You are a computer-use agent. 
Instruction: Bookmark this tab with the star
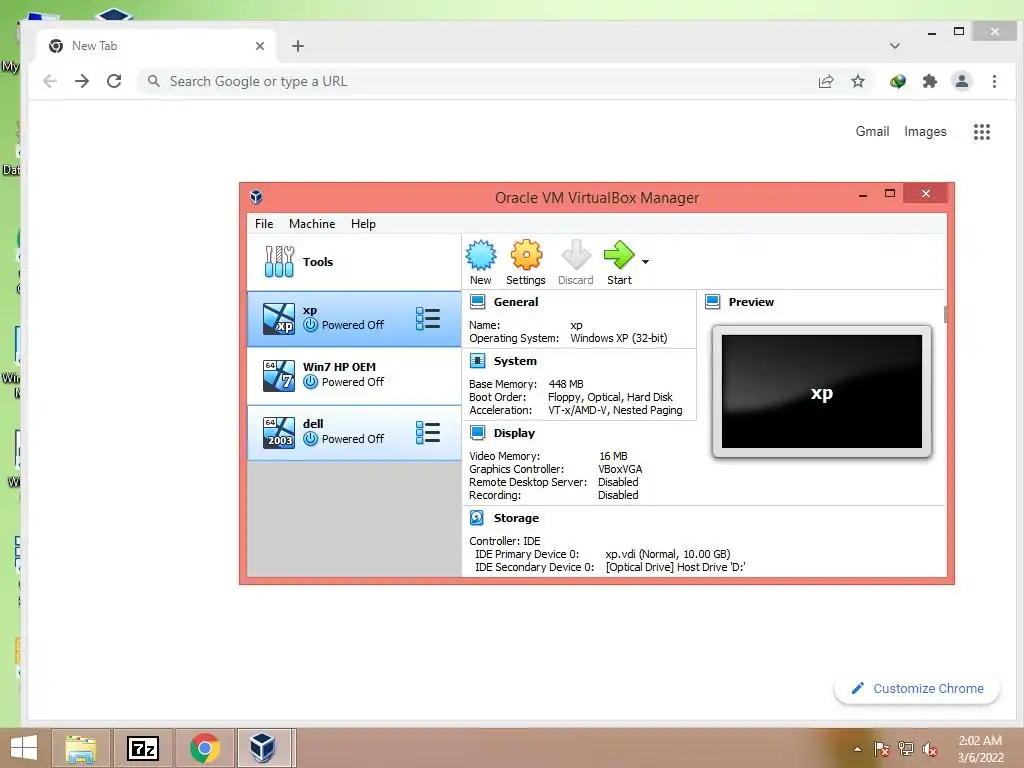[857, 81]
